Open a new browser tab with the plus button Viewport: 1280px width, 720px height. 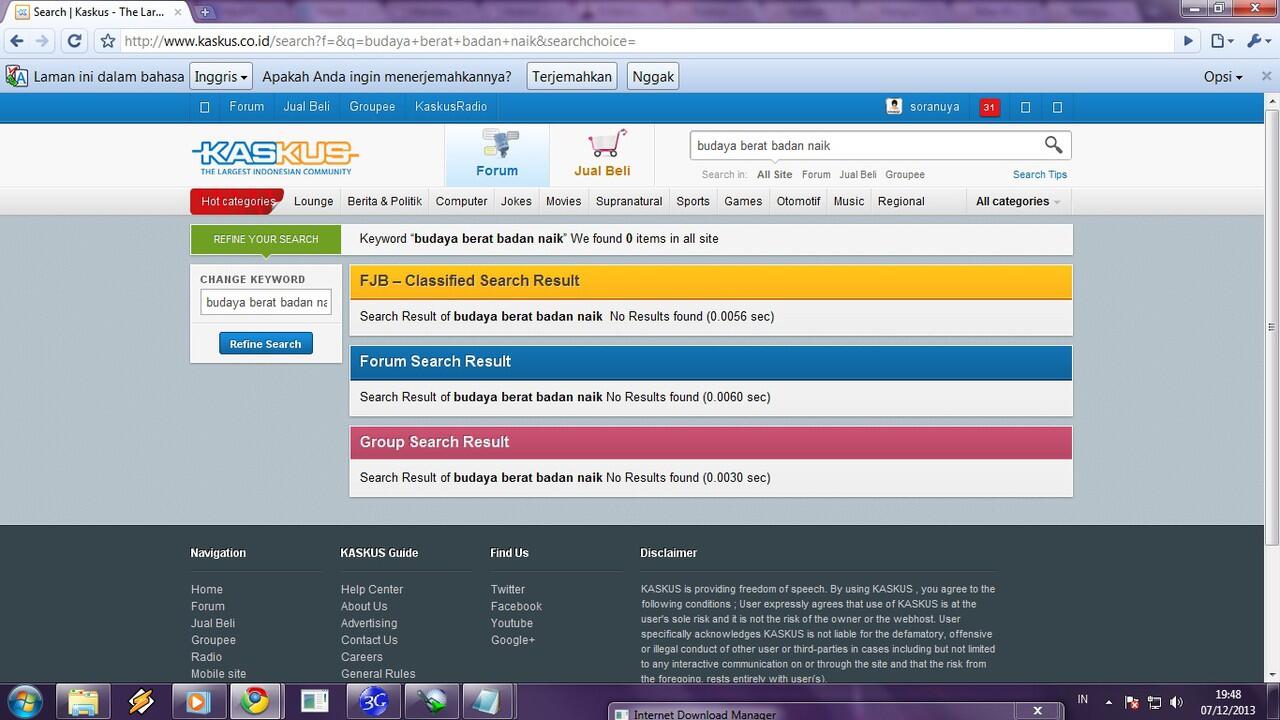click(x=205, y=12)
